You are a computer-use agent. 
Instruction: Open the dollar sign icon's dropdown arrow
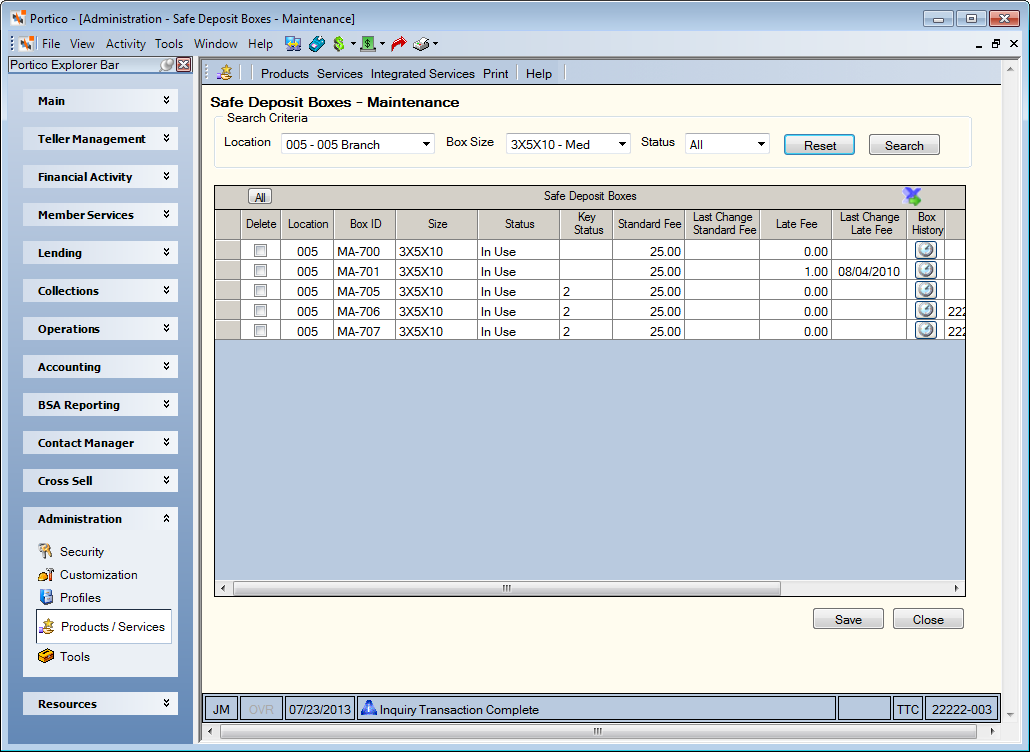tap(353, 44)
